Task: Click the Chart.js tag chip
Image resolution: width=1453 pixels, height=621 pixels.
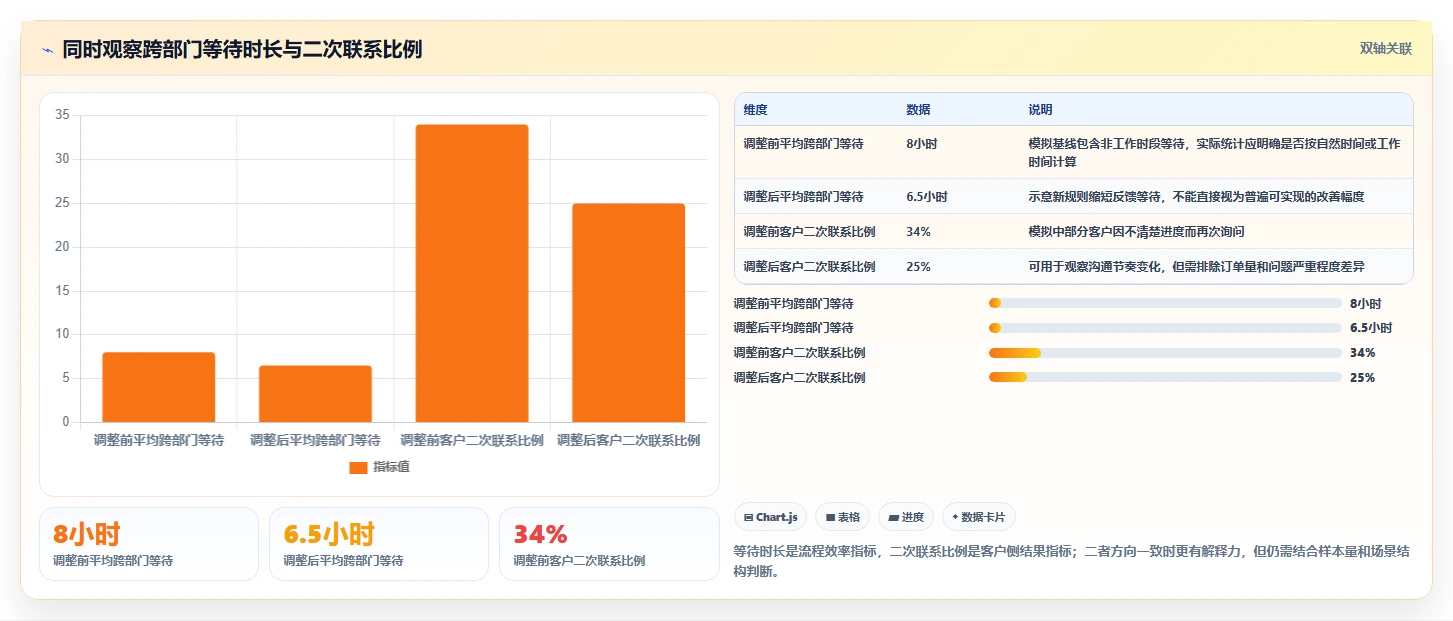Action: point(770,517)
